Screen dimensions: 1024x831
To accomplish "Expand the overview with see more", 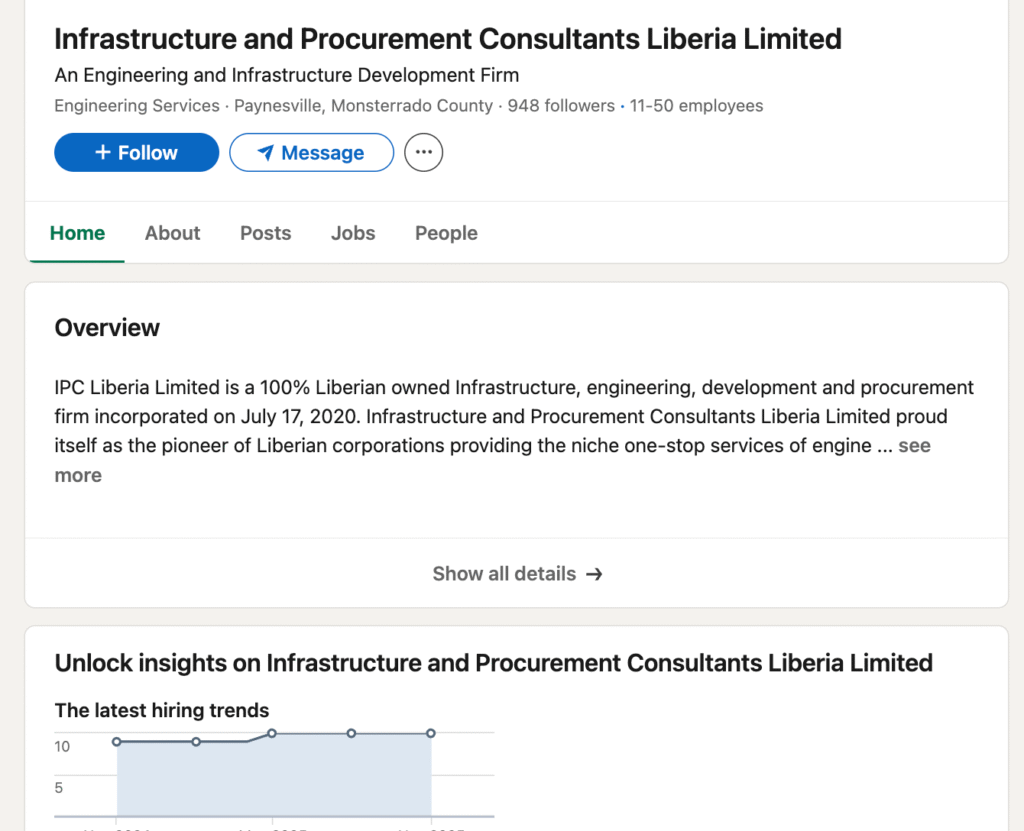I will coord(914,445).
